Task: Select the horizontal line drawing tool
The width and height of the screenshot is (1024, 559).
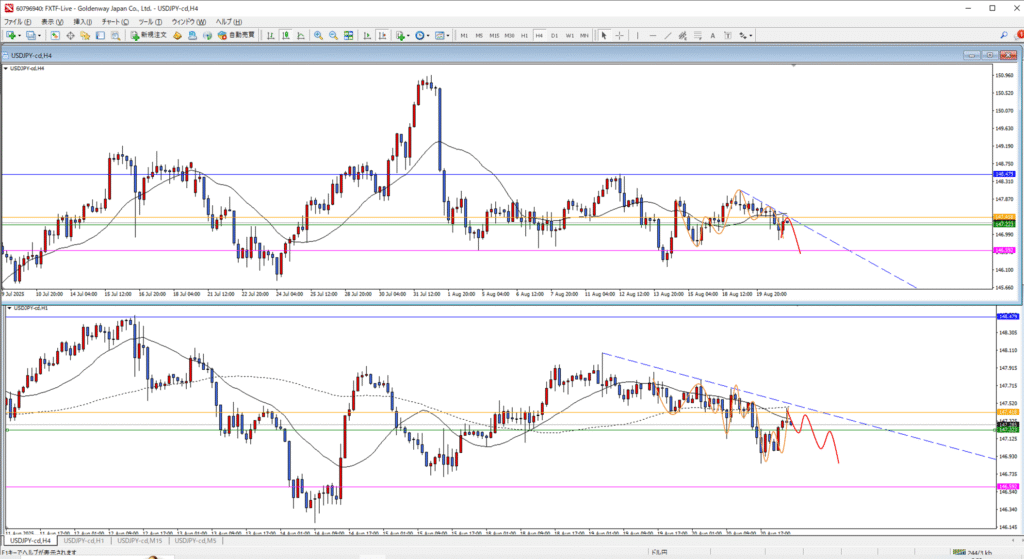Action: point(652,35)
